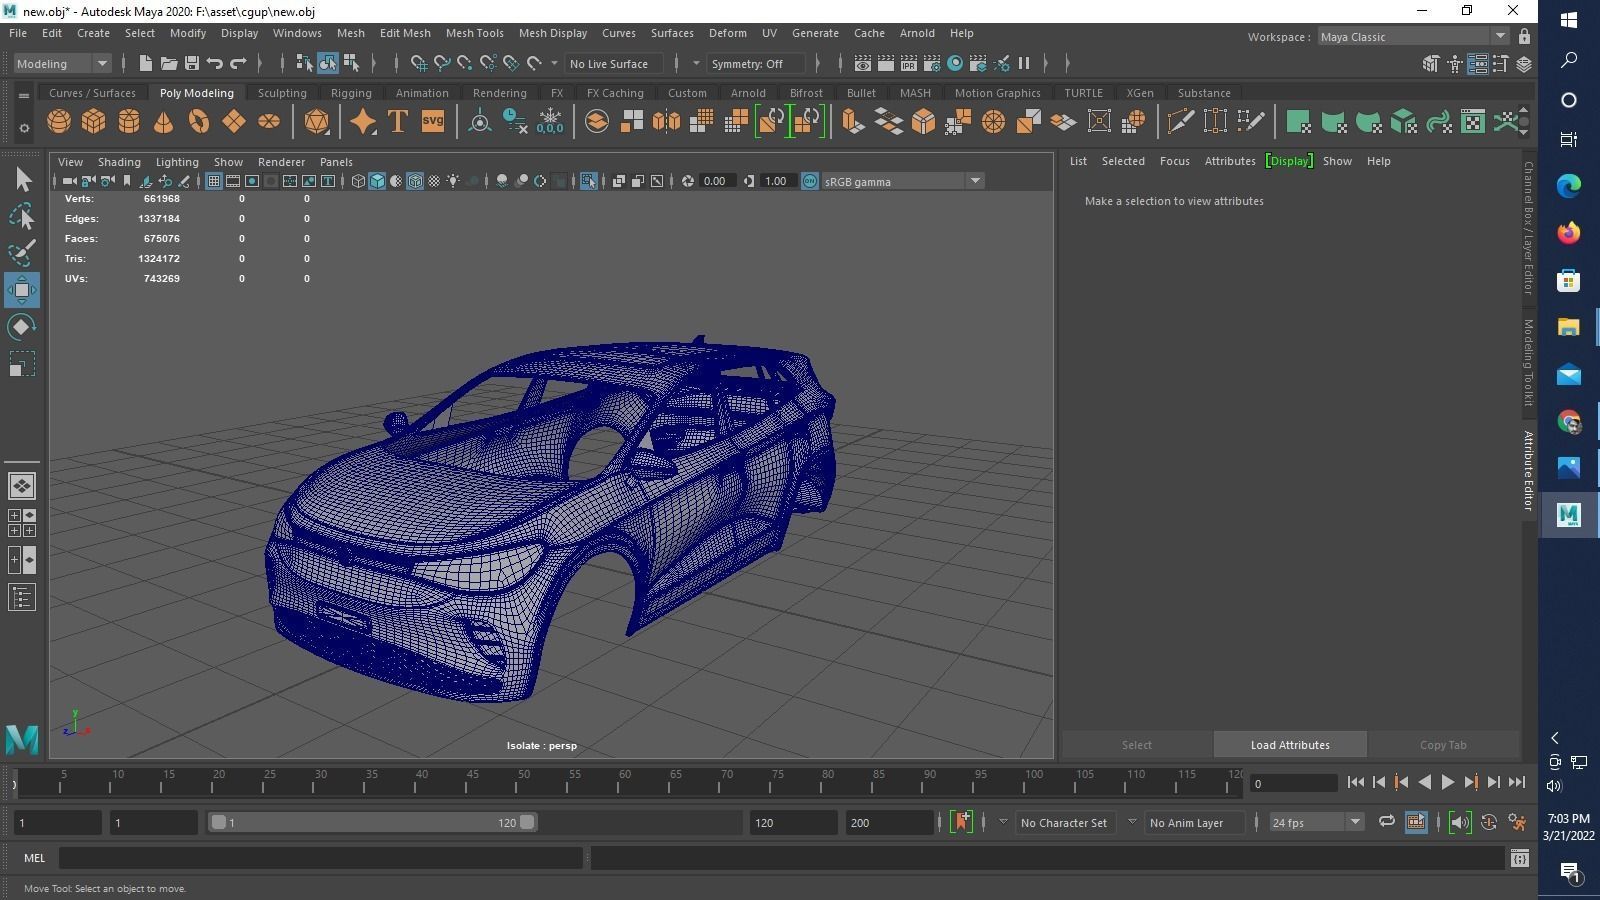Create a polygon cube from the shelf
The image size is (1600, 900).
94,122
